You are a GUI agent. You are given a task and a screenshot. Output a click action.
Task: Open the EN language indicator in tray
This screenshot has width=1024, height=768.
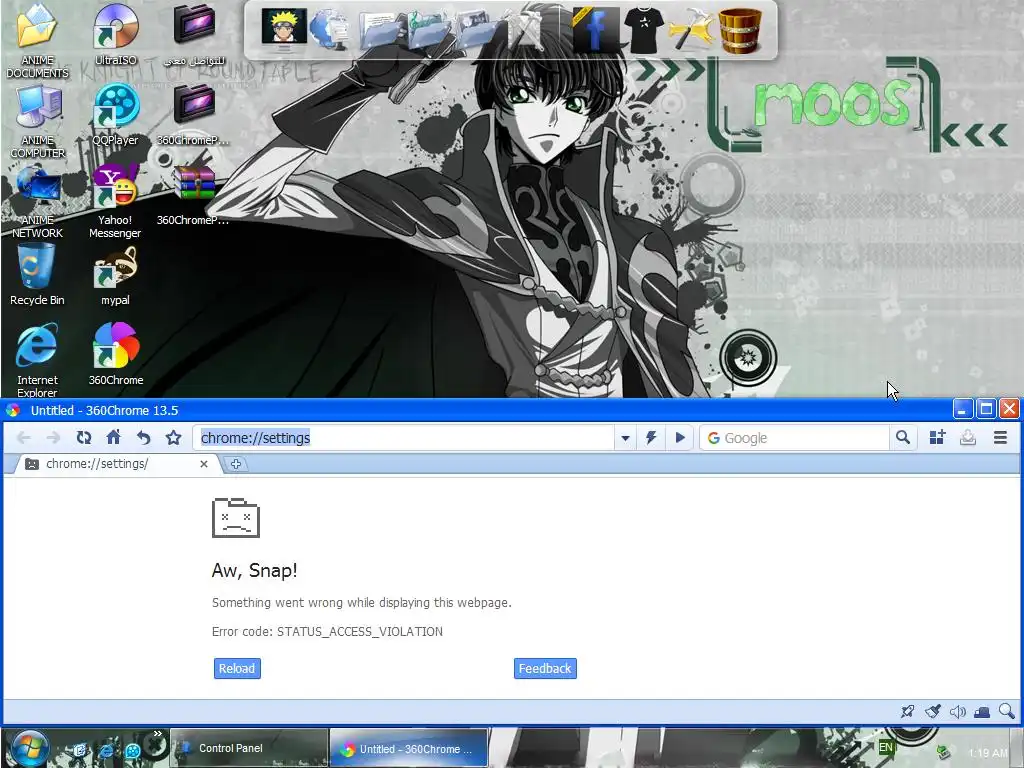[886, 747]
